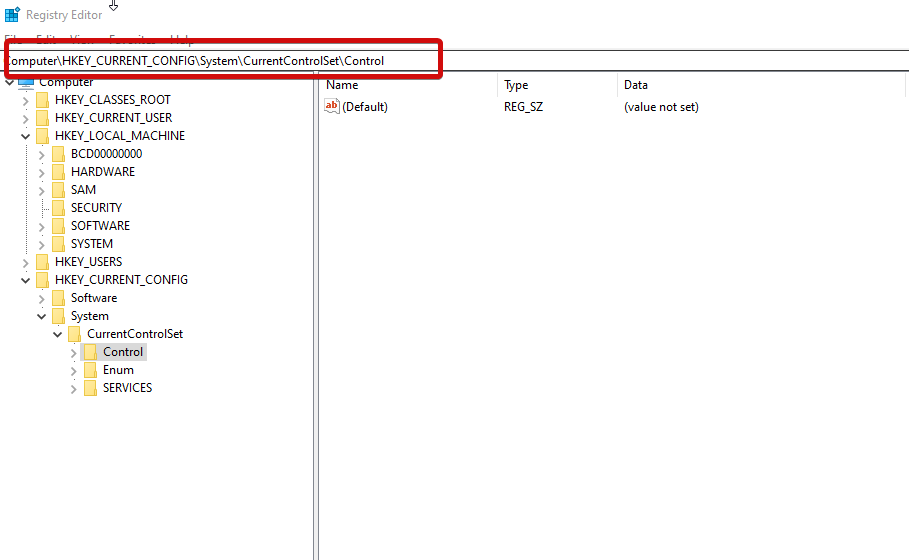Viewport: 909px width, 560px height.
Task: Click the Control folder icon
Action: [x=90, y=352]
